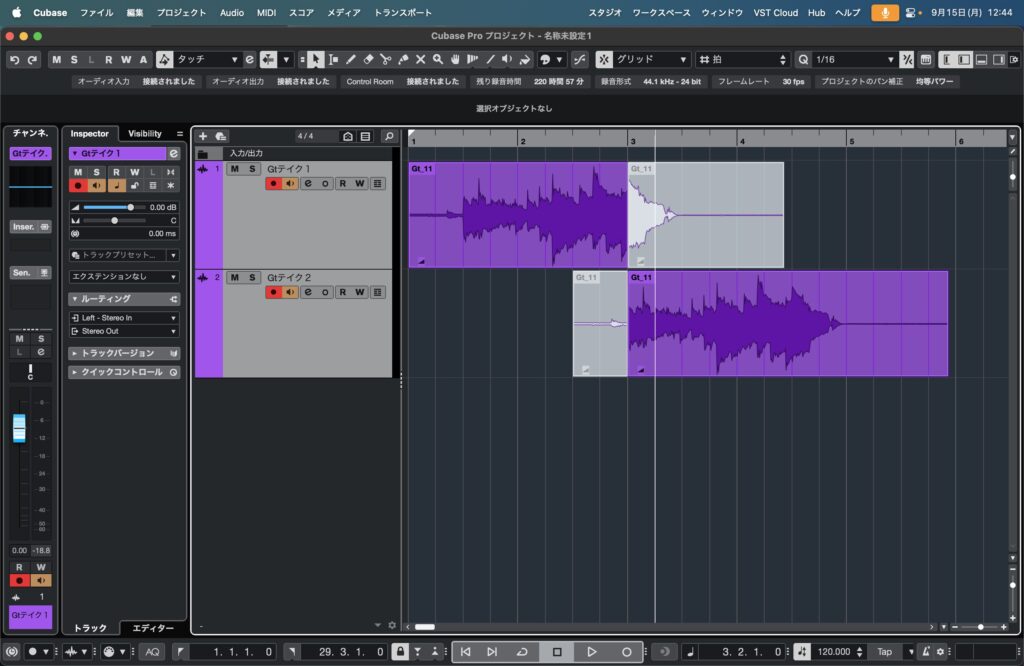Disable record enable on Gtテイク 2 track
This screenshot has width=1024, height=666.
pos(272,292)
